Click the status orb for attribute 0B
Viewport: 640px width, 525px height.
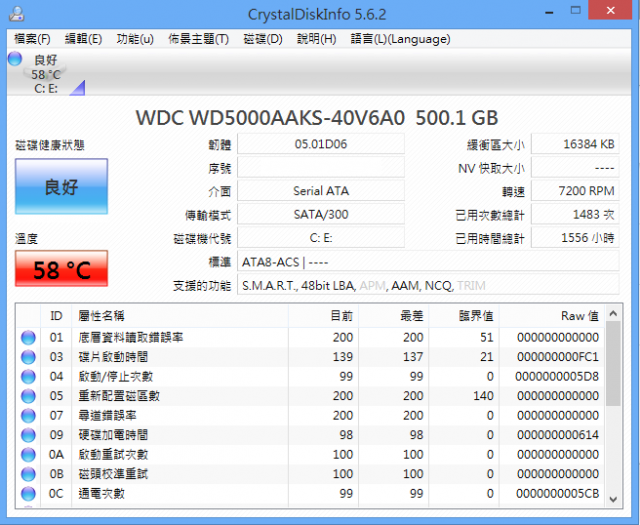(x=28, y=474)
